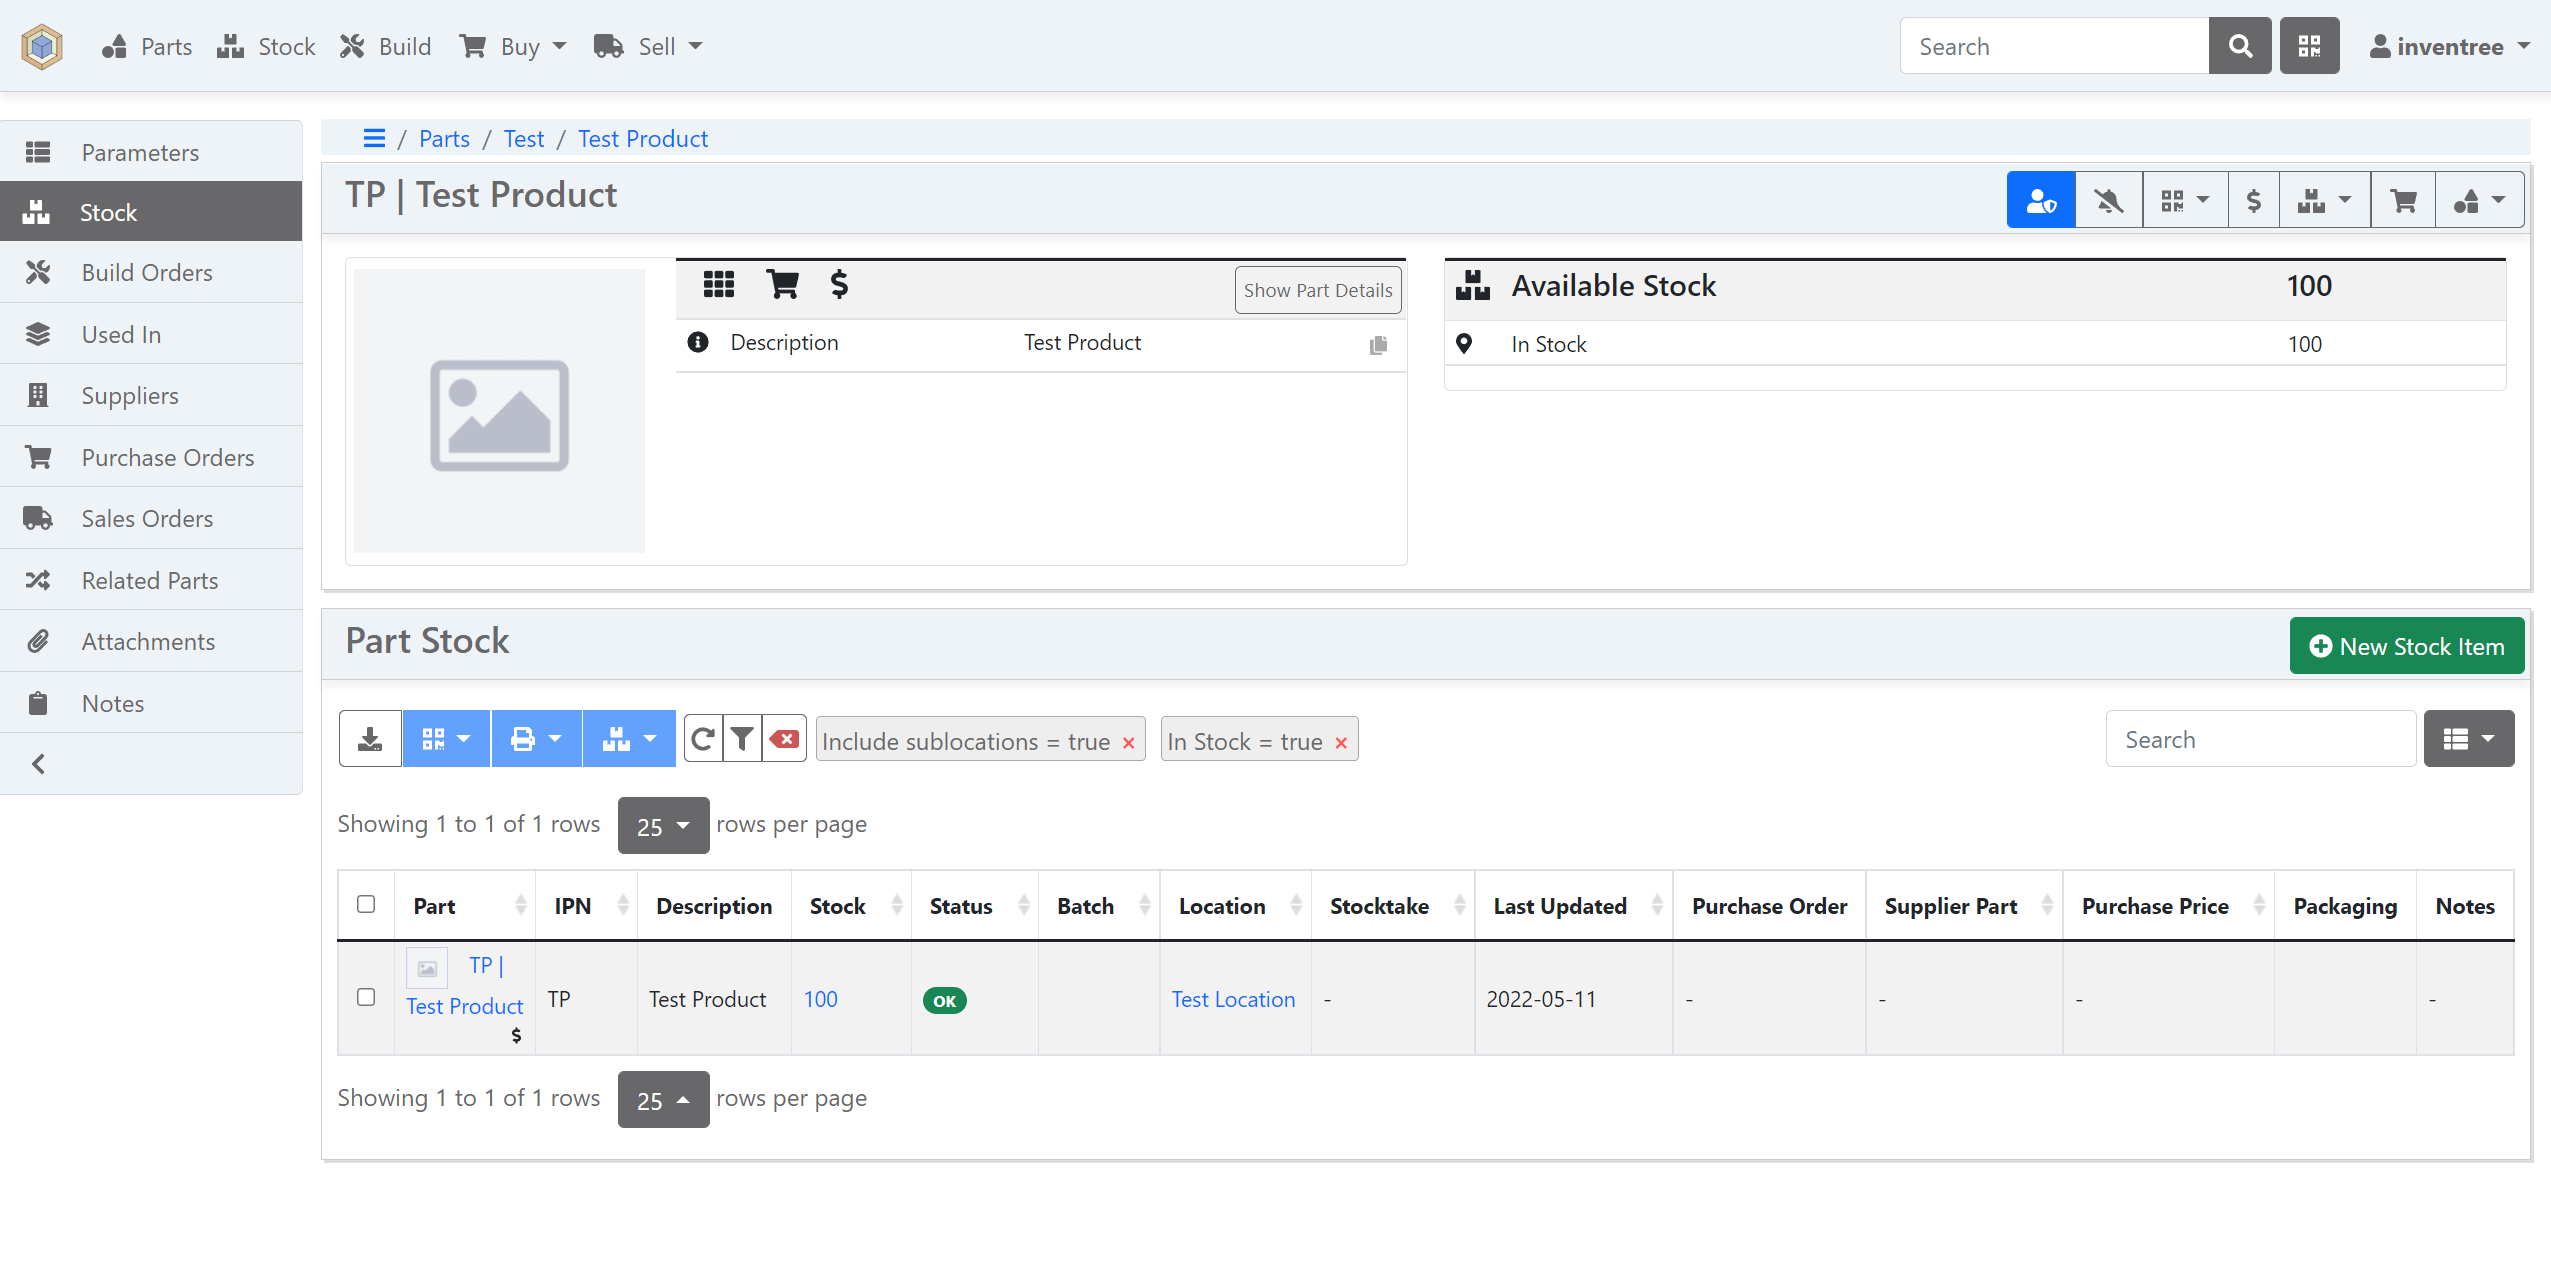Screen dimensions: 2551x1269
Task: Select all rows with header checkbox
Action: (x=366, y=903)
